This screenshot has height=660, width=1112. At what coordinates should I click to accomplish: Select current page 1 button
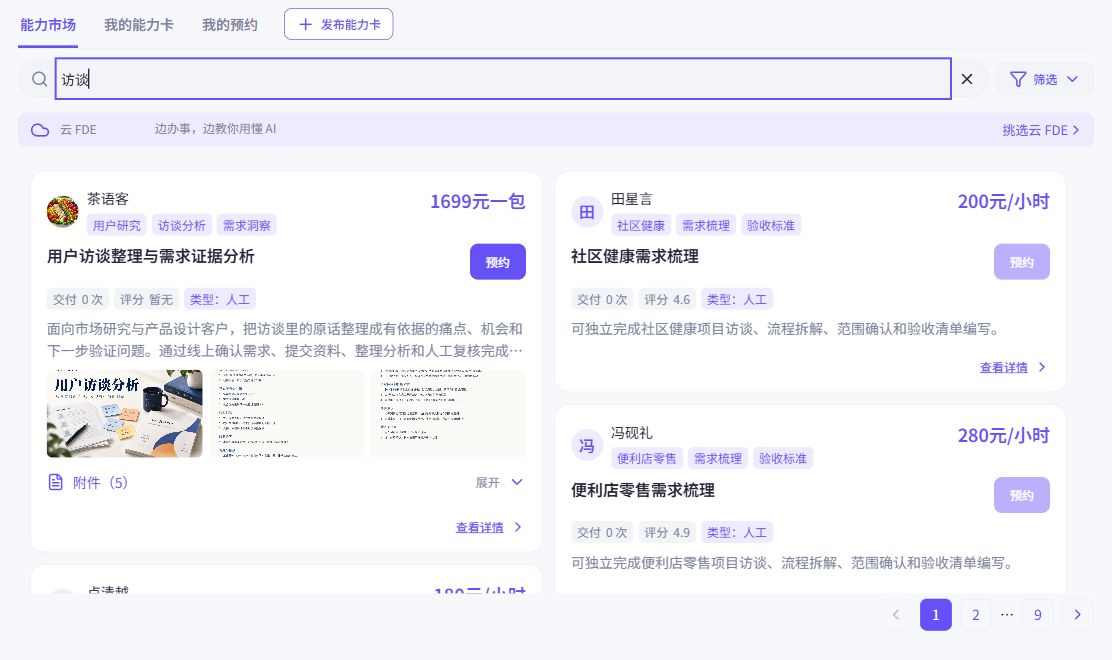coord(935,615)
